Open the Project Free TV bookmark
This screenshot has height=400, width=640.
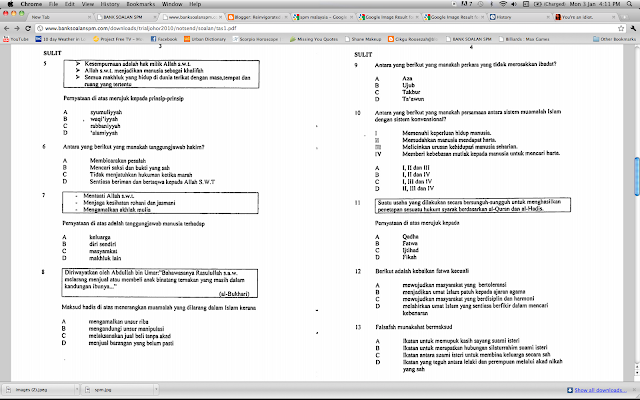(x=118, y=39)
